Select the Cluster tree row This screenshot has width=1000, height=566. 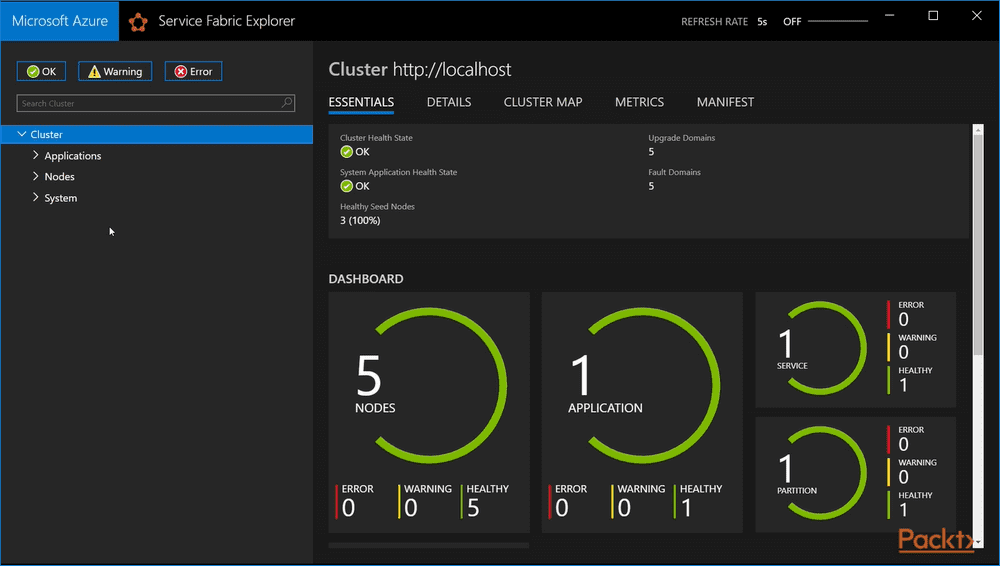(x=157, y=135)
